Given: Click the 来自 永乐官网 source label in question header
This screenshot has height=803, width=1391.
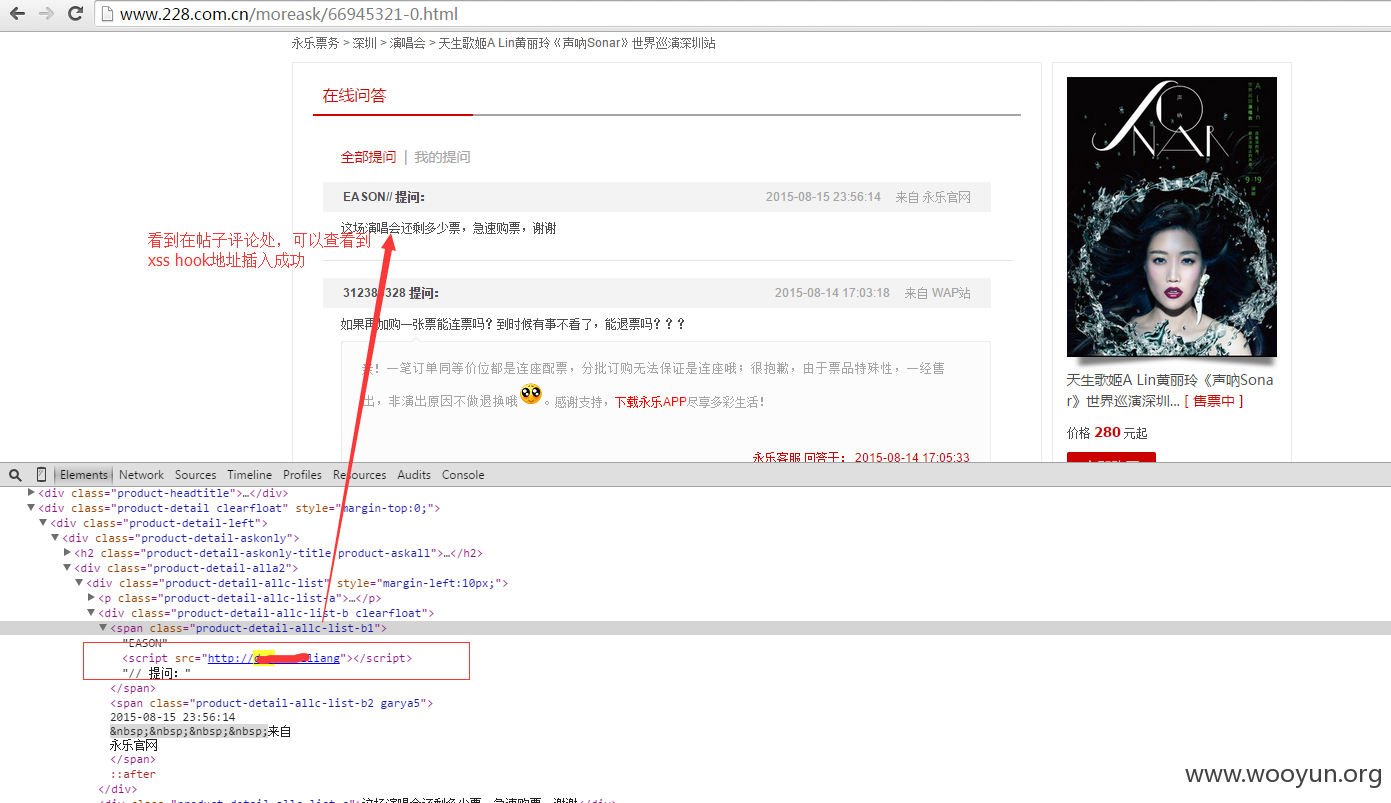Looking at the screenshot, I should point(933,197).
